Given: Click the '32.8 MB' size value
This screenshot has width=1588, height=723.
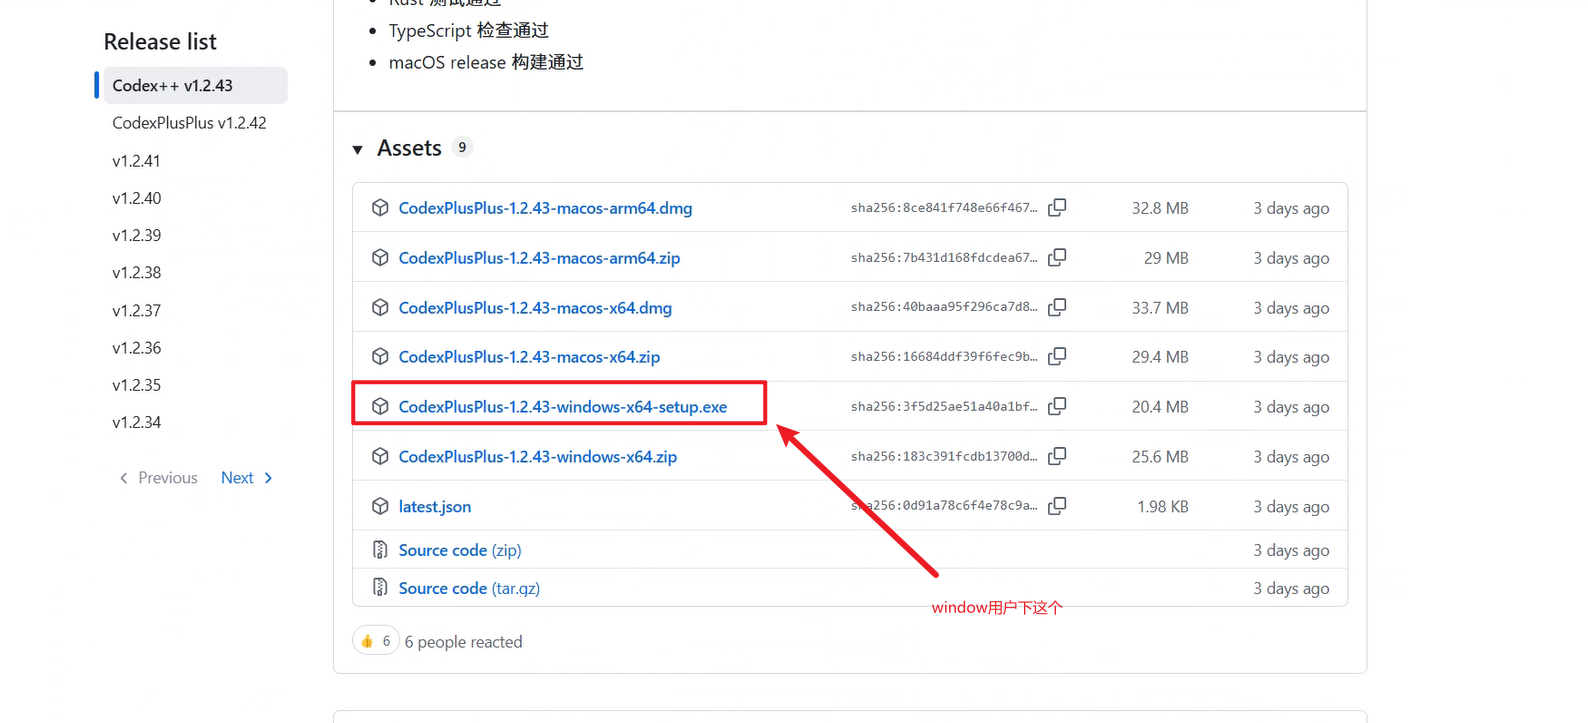Looking at the screenshot, I should [x=1160, y=208].
